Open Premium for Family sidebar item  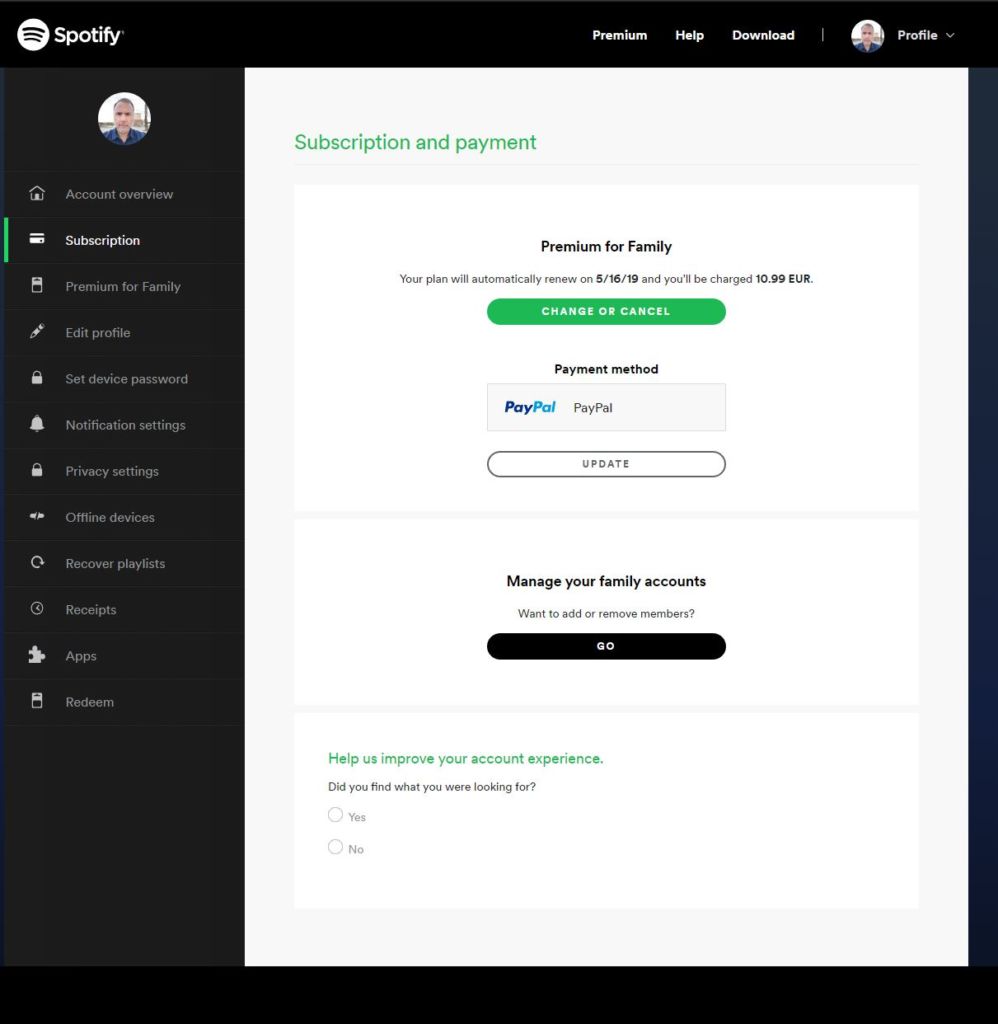(x=124, y=286)
